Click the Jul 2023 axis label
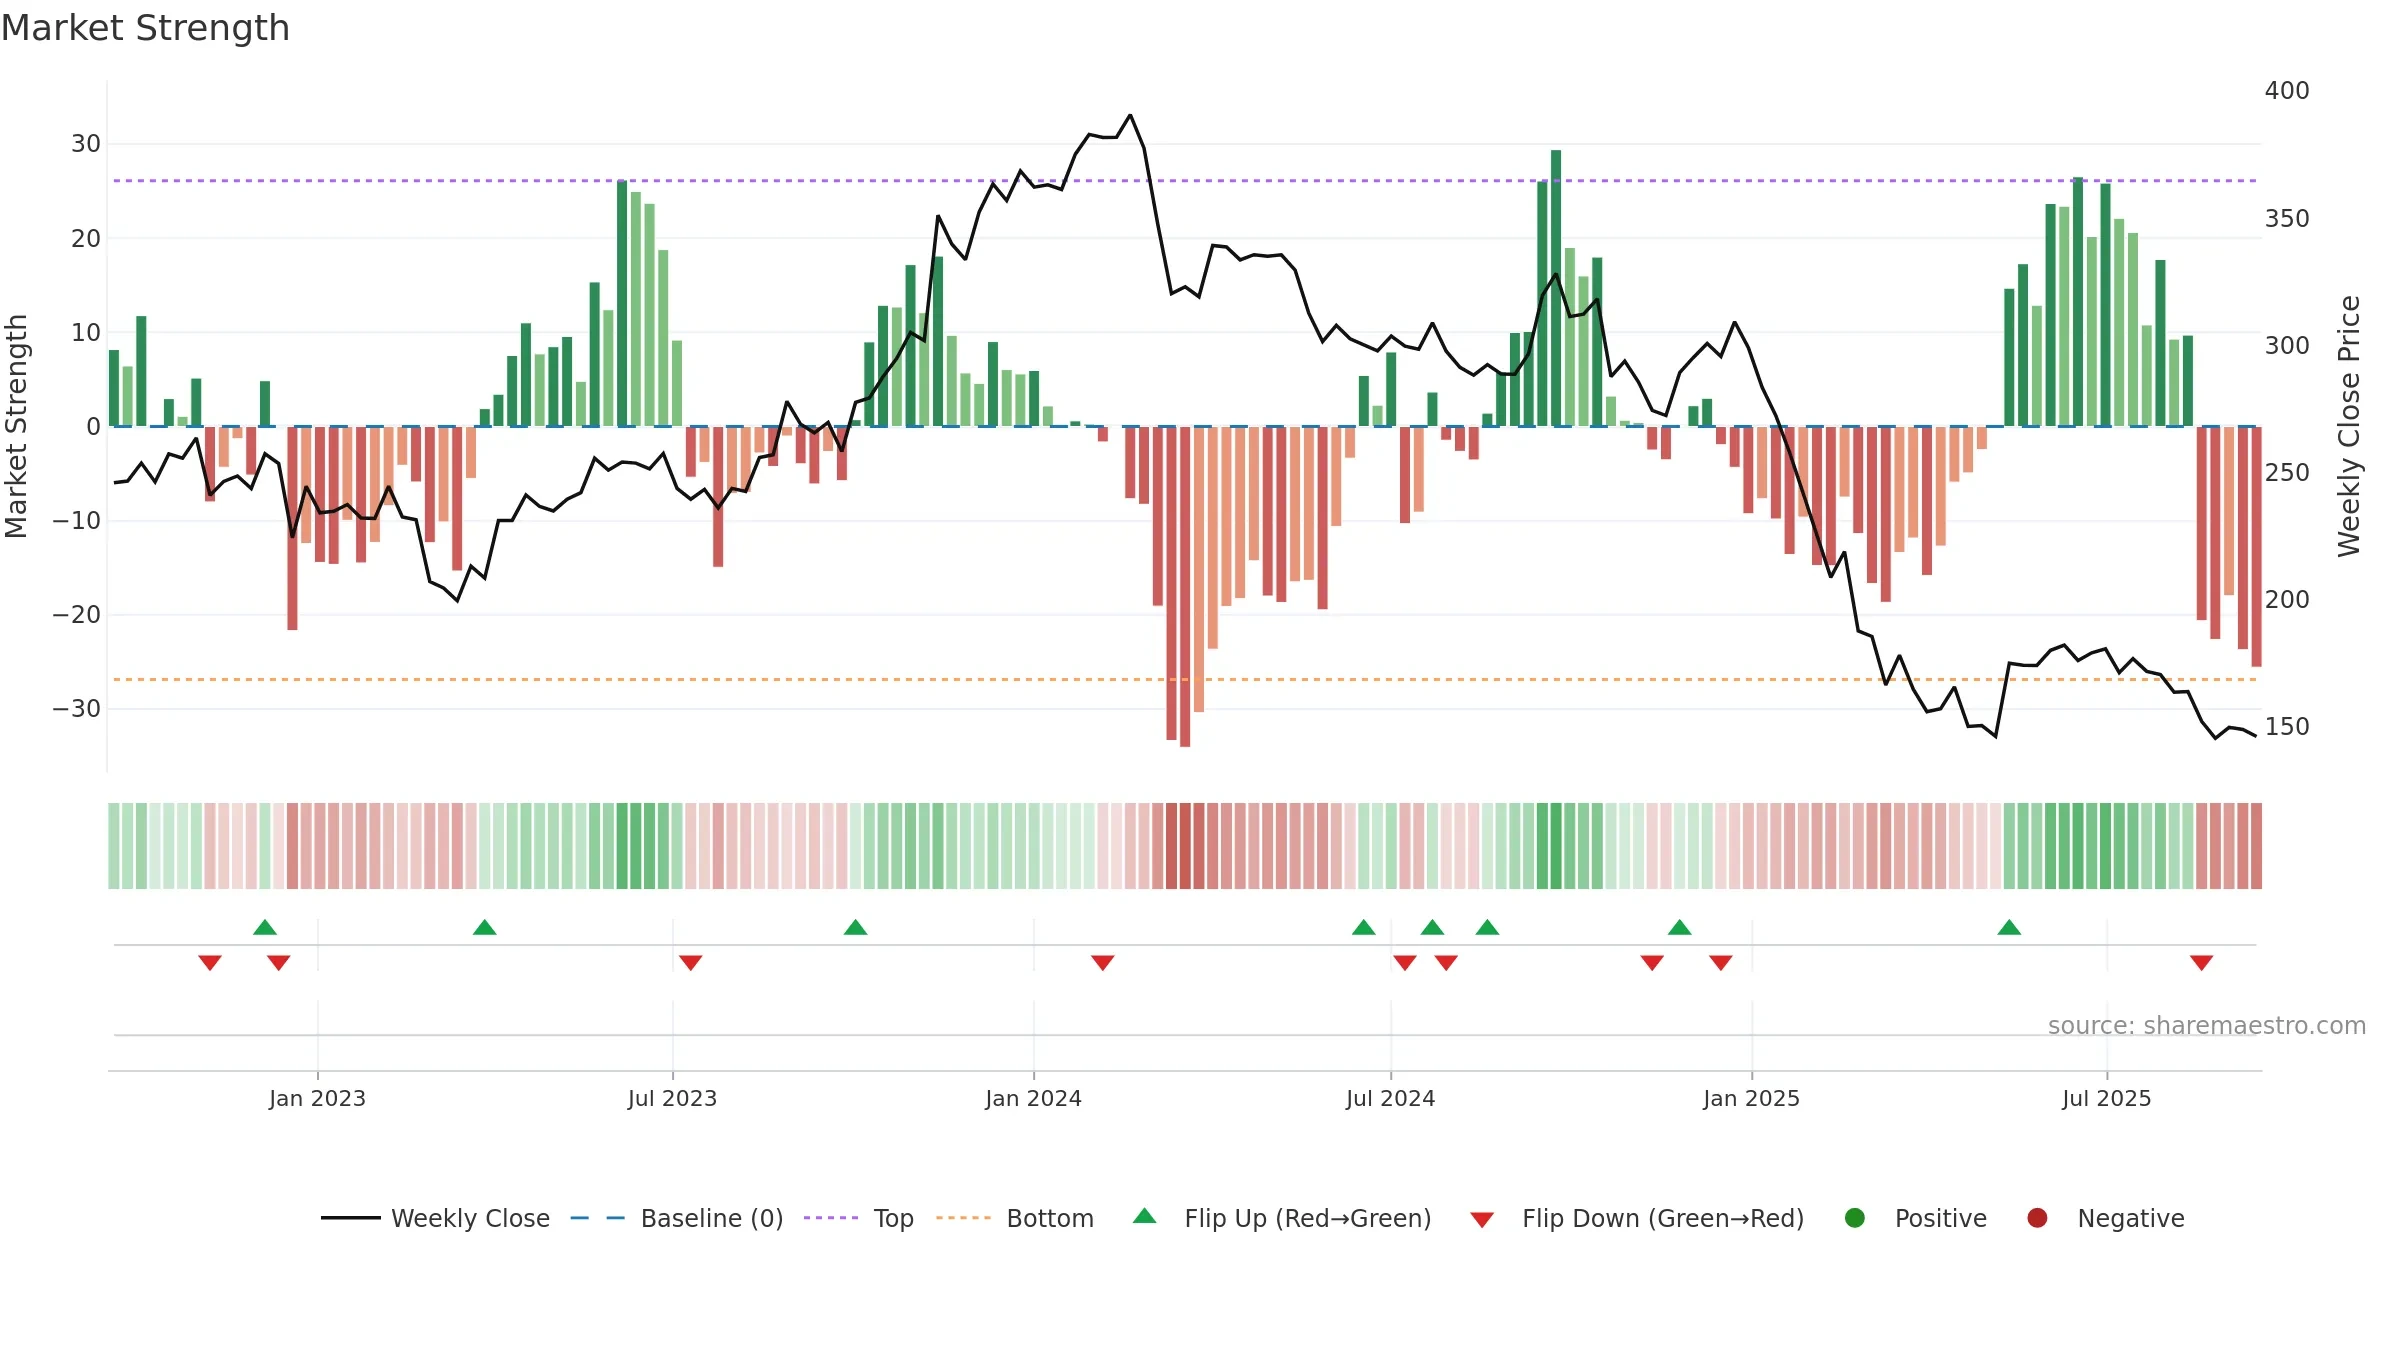The height and width of the screenshot is (1350, 2400). tap(672, 1098)
